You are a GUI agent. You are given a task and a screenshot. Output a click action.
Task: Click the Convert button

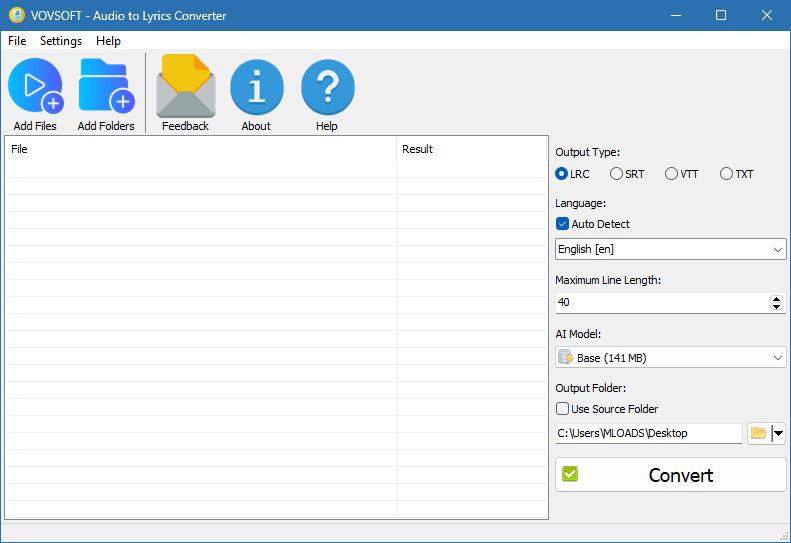[x=670, y=475]
